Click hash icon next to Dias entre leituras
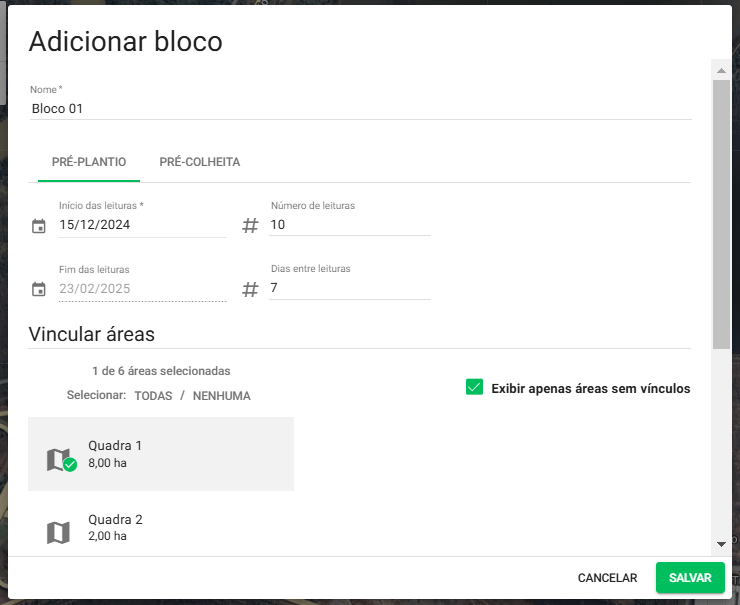Viewport: 740px width, 605px height. click(250, 290)
